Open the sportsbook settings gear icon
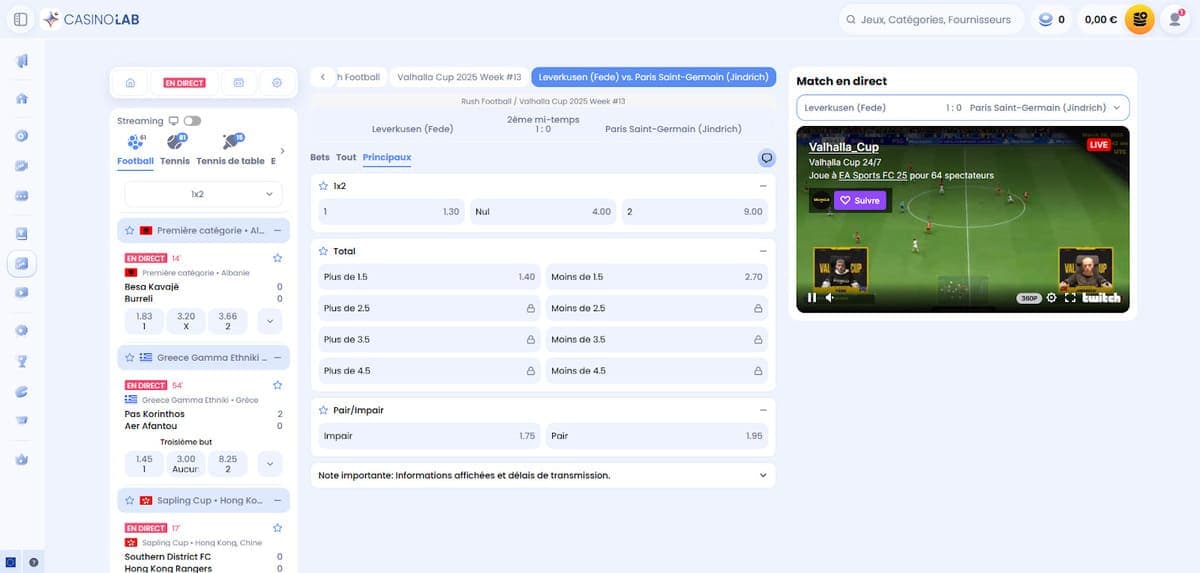Viewport: 1200px width, 573px height. 277,83
